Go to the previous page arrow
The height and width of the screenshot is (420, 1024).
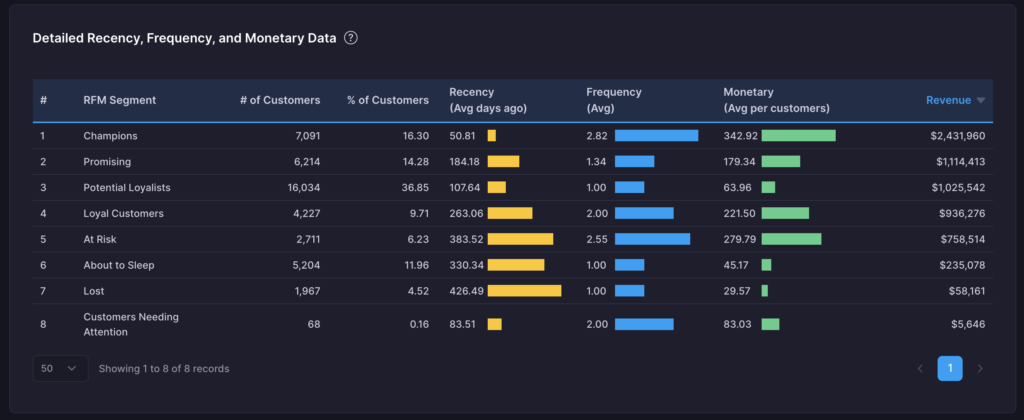[920, 368]
